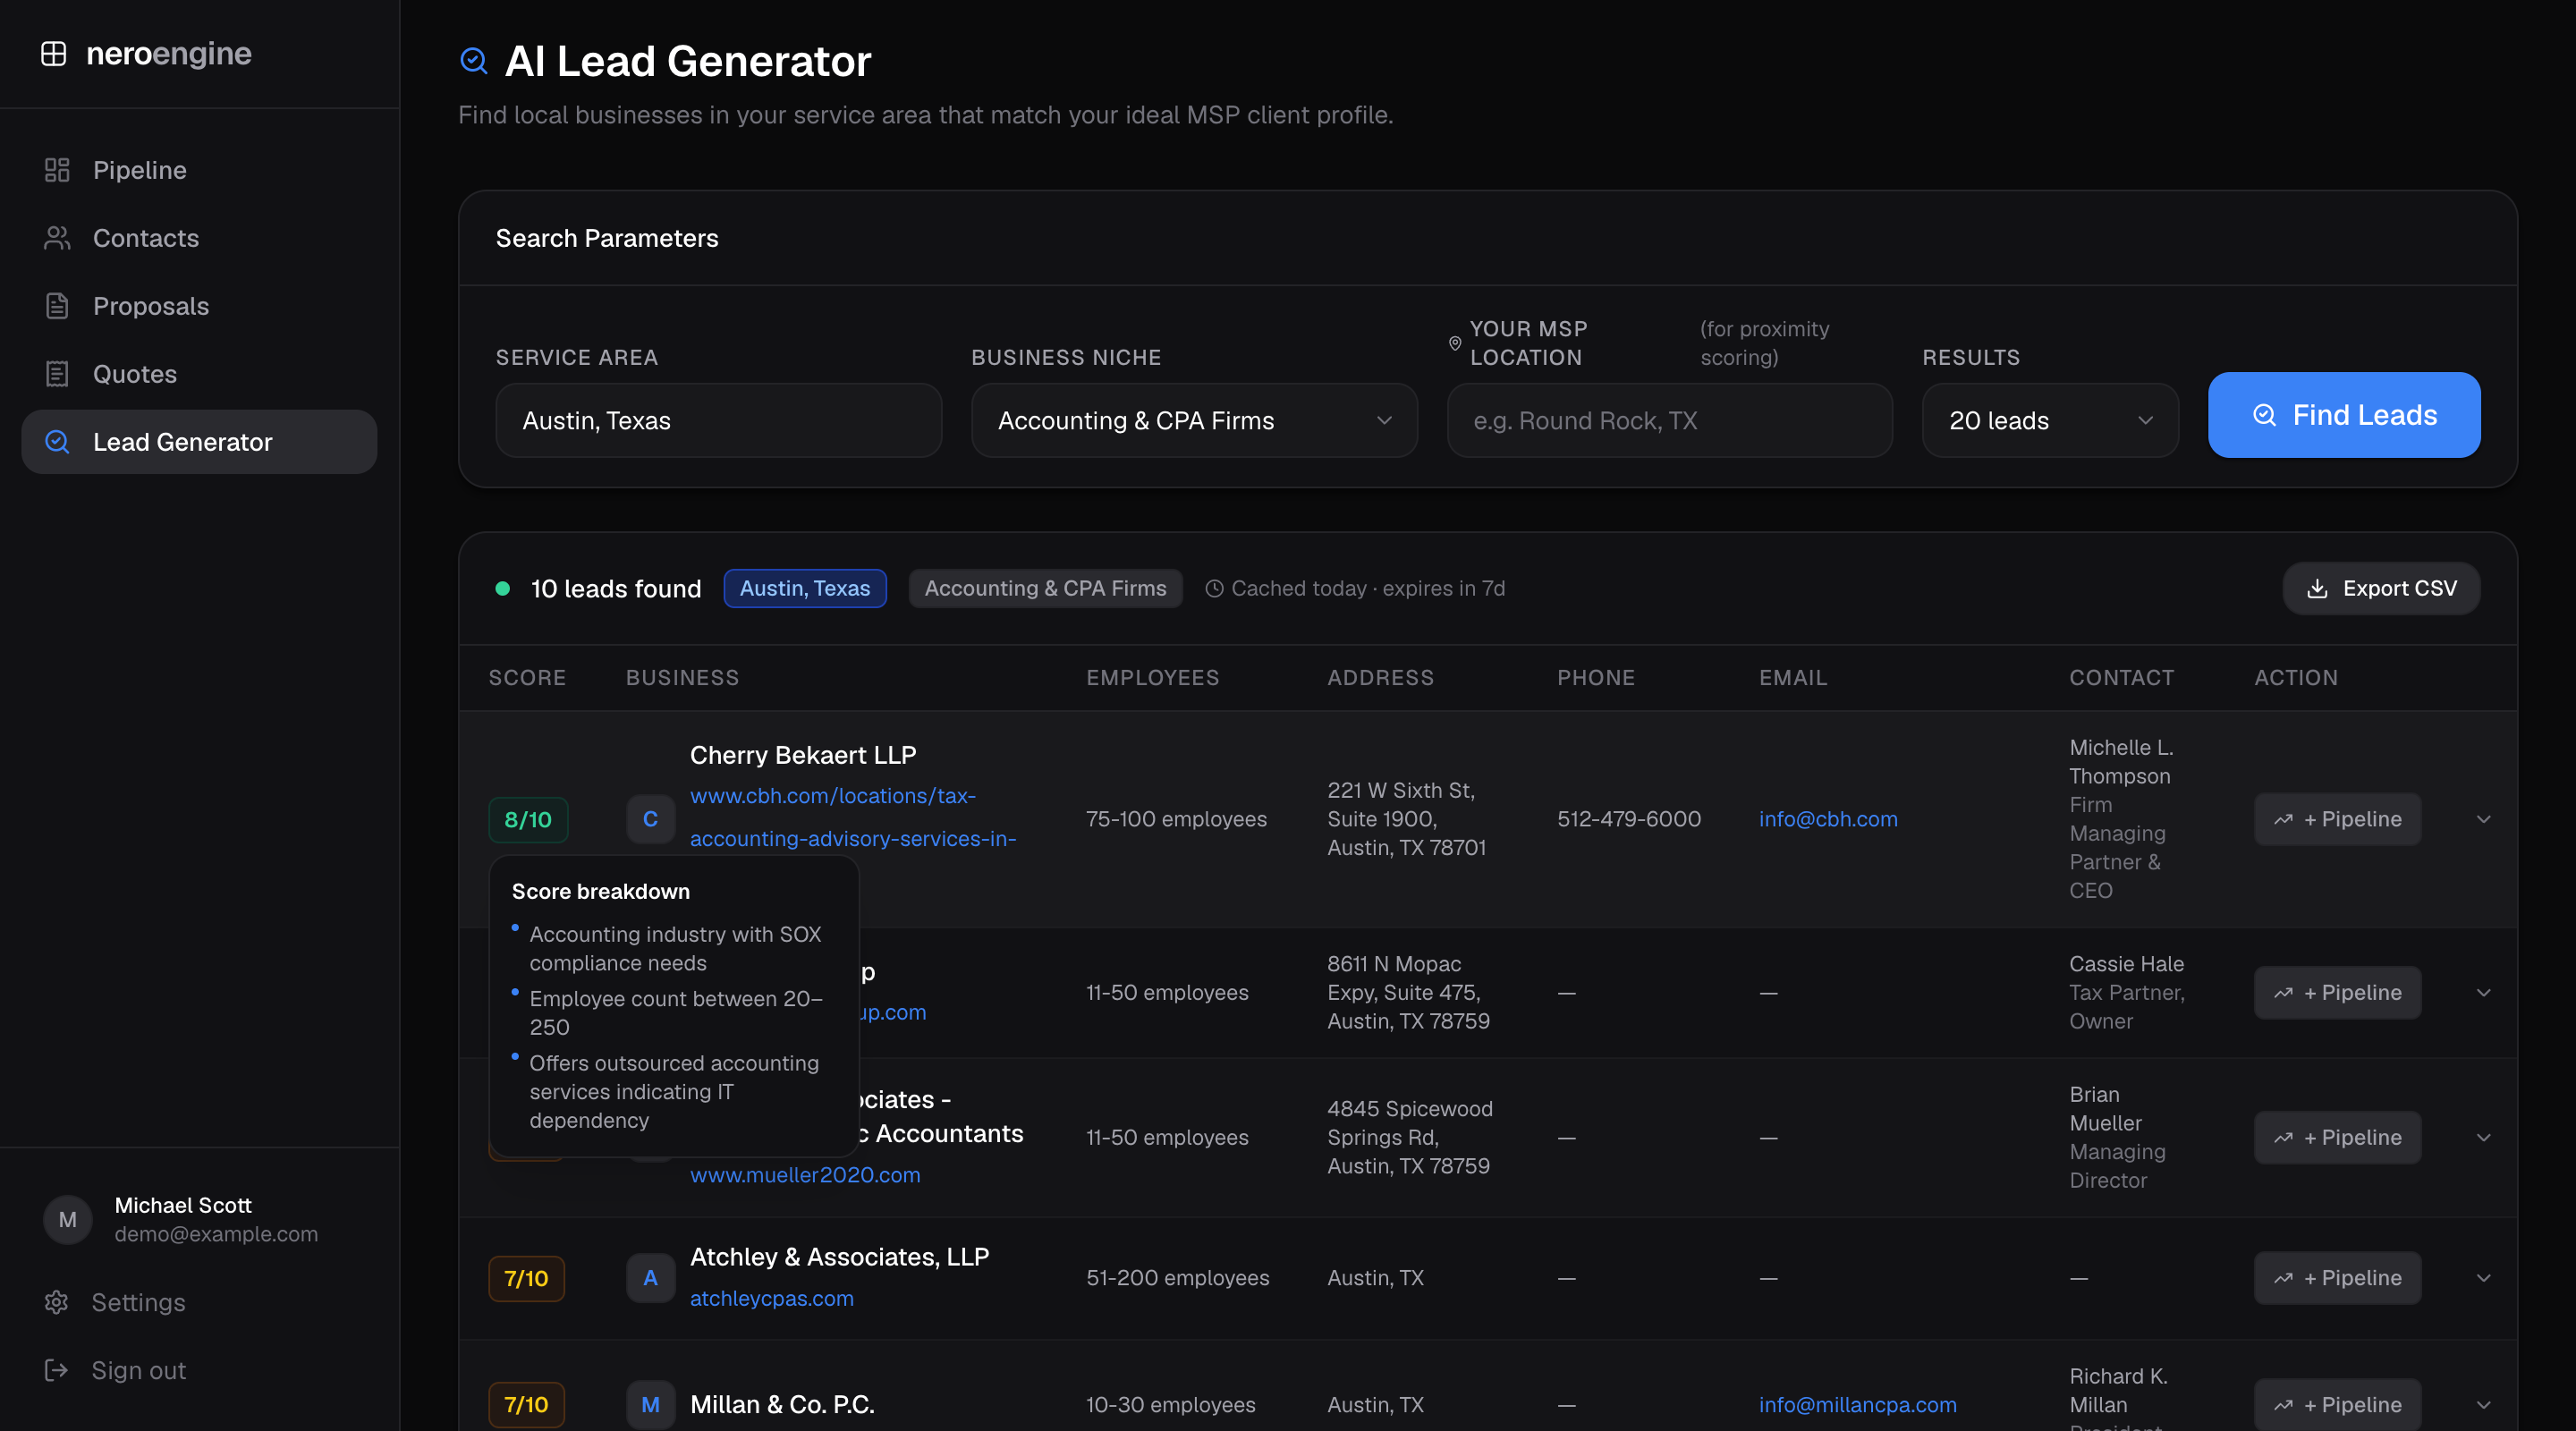This screenshot has width=2576, height=1431.
Task: Open the www.mueller2020.com link
Action: [805, 1174]
